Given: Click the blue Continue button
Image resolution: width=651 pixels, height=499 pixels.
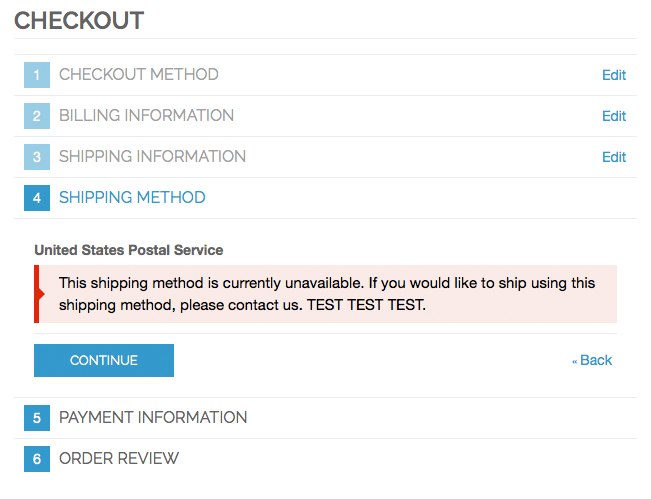Looking at the screenshot, I should click(104, 360).
